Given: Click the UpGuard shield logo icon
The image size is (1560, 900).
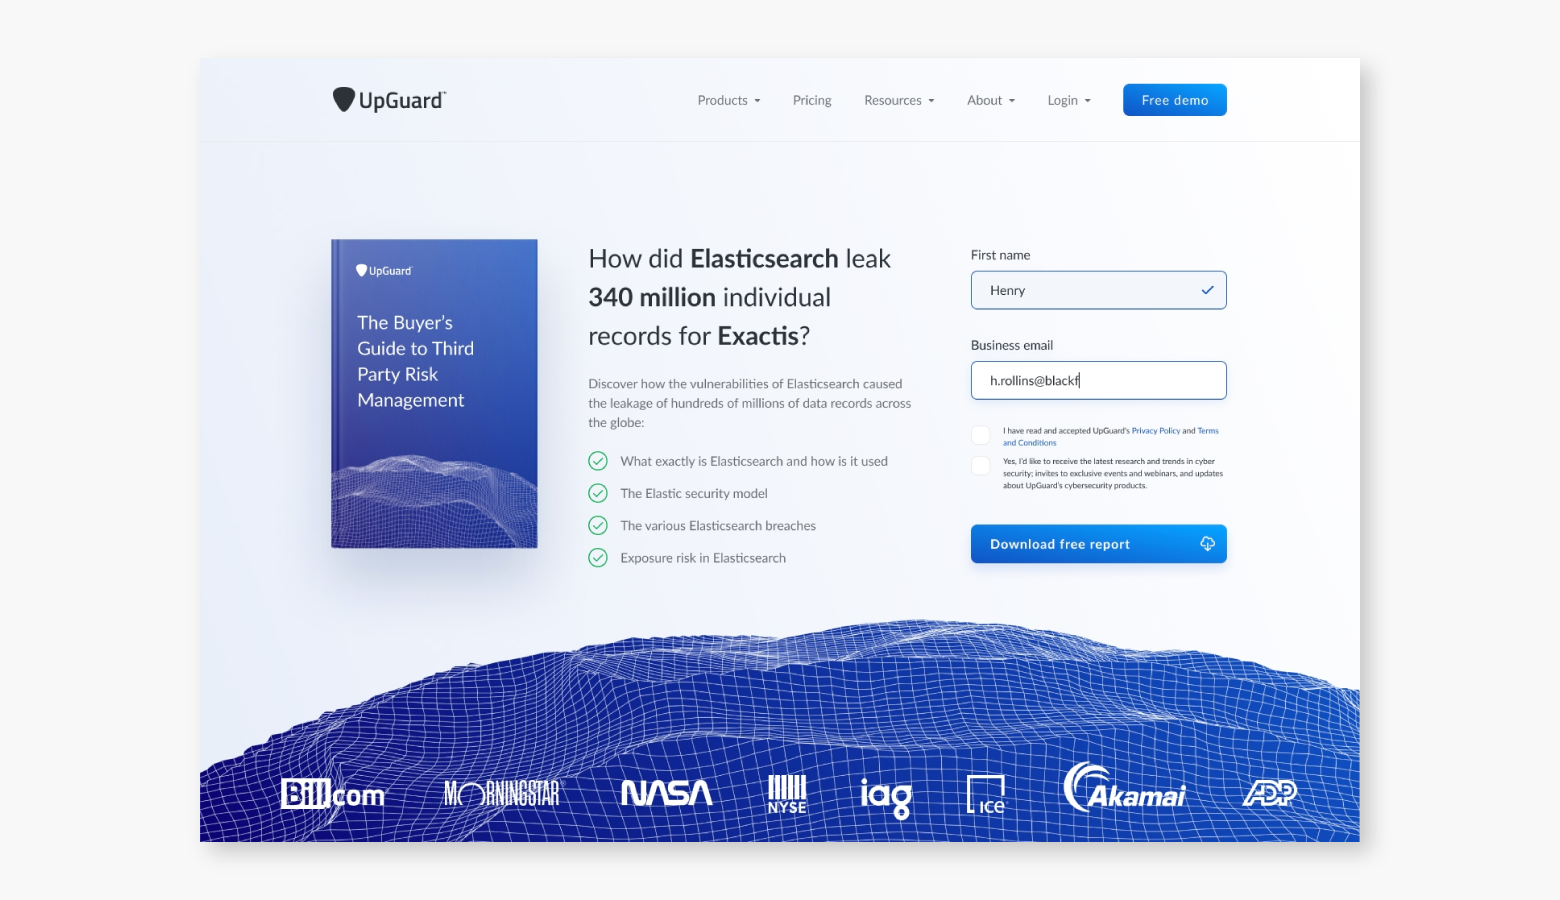Looking at the screenshot, I should pyautogui.click(x=344, y=100).
